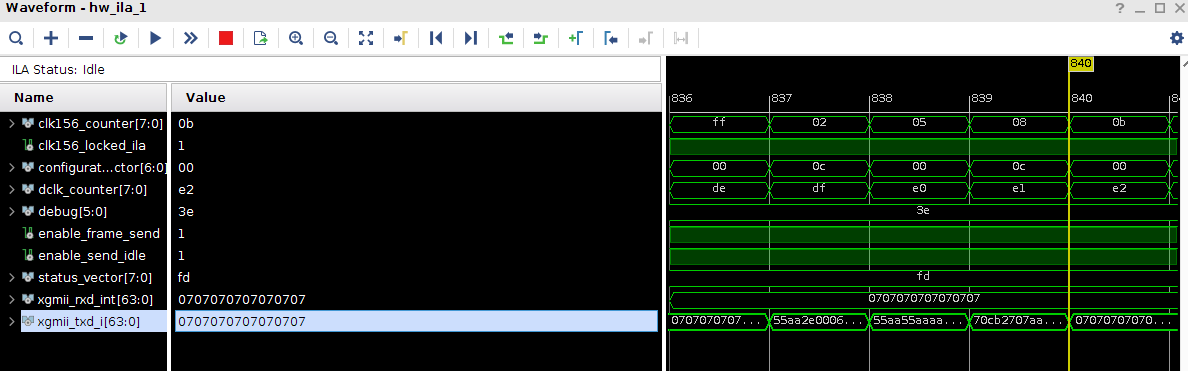The image size is (1188, 371).
Task: Toggle auto re-trigger for the ILA core
Action: [x=120, y=38]
